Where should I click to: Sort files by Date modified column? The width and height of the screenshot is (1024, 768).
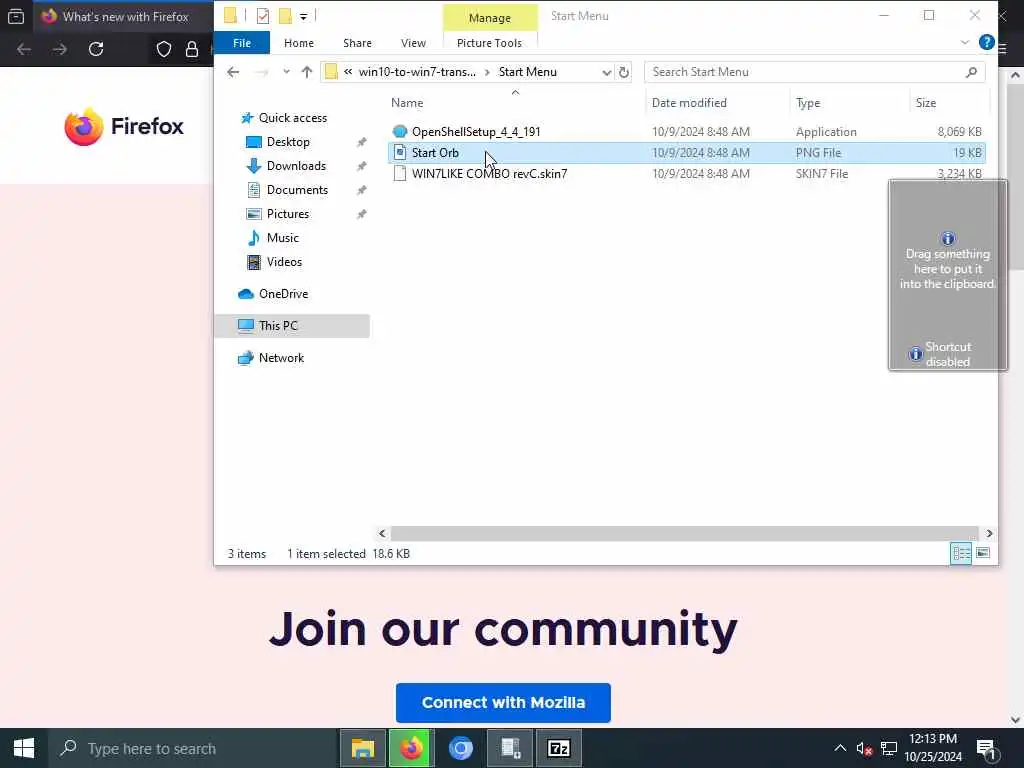pyautogui.click(x=689, y=103)
